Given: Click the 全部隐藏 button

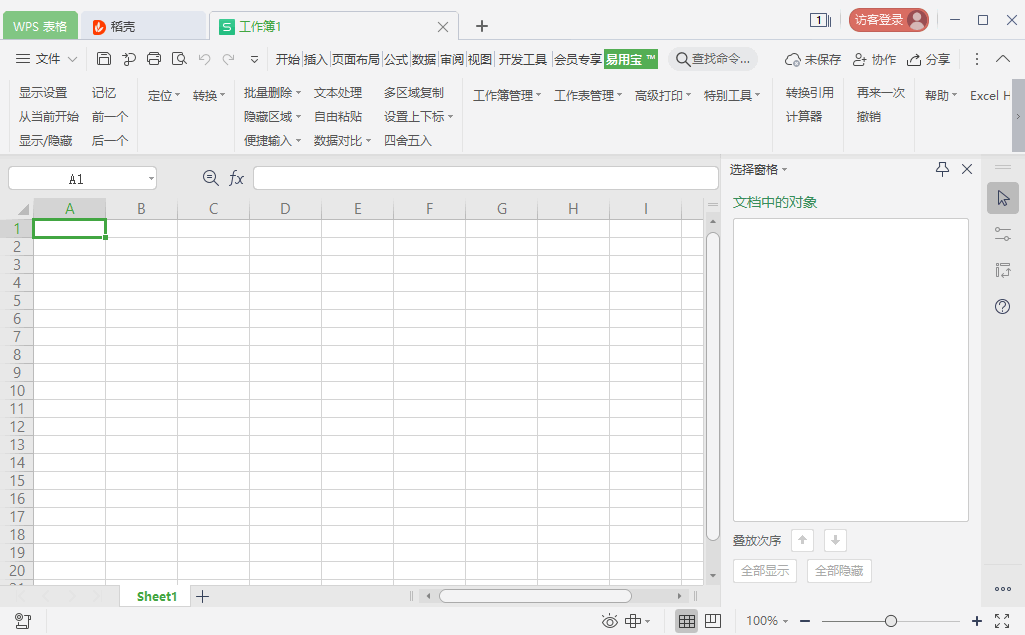Looking at the screenshot, I should (x=839, y=570).
